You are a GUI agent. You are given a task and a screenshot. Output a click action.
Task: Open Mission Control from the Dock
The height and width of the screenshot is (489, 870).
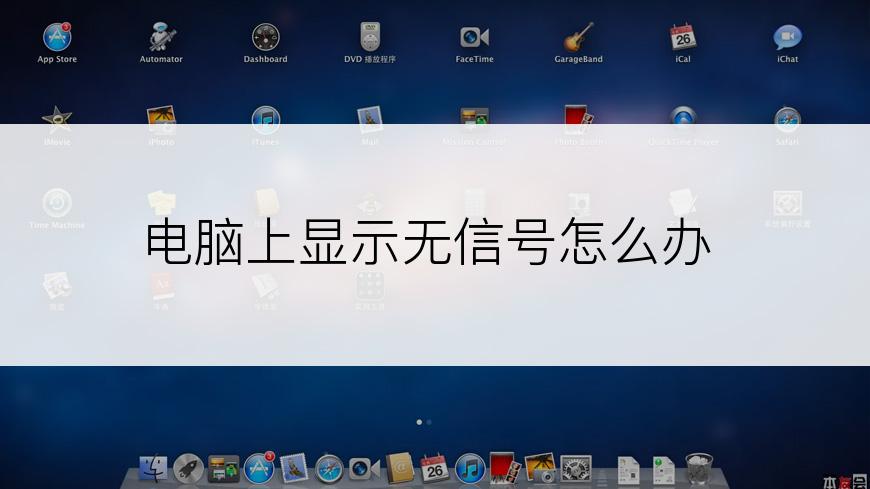tap(224, 468)
